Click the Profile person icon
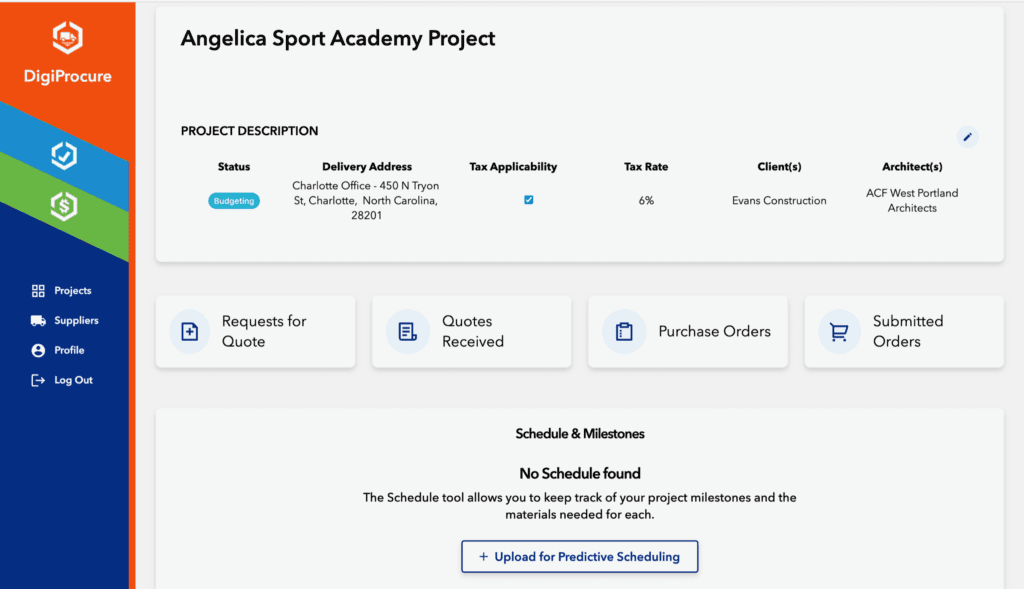The width and height of the screenshot is (1024, 589). pyautogui.click(x=38, y=351)
